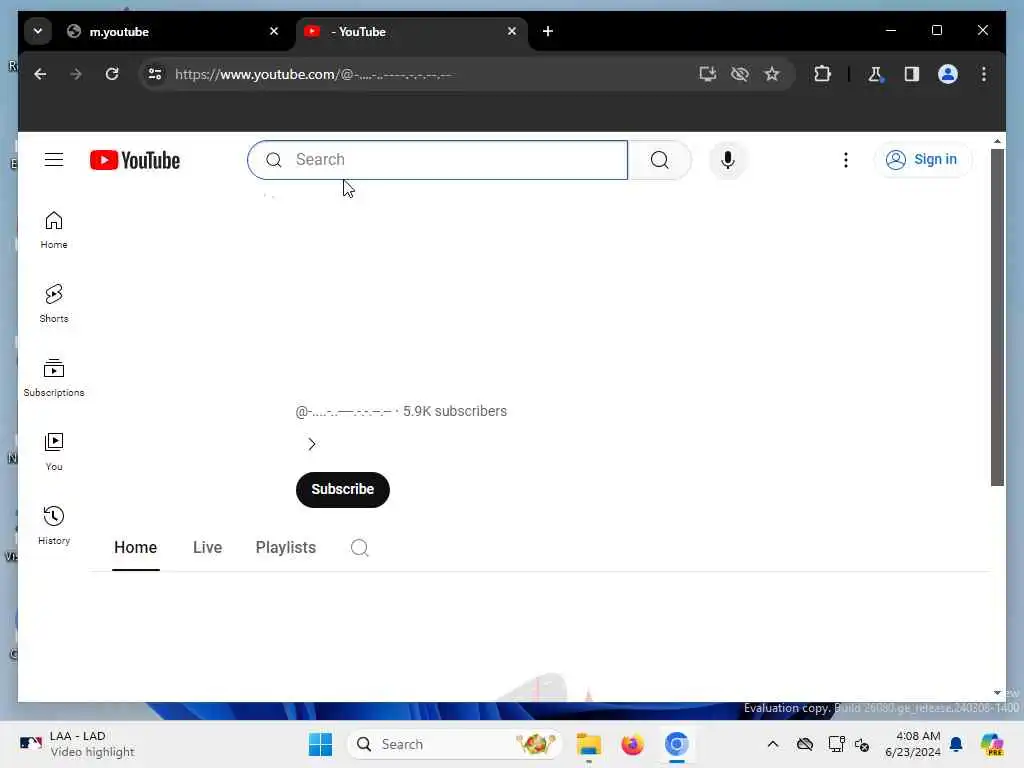
Task: Start voice search with microphone icon
Action: coord(728,160)
